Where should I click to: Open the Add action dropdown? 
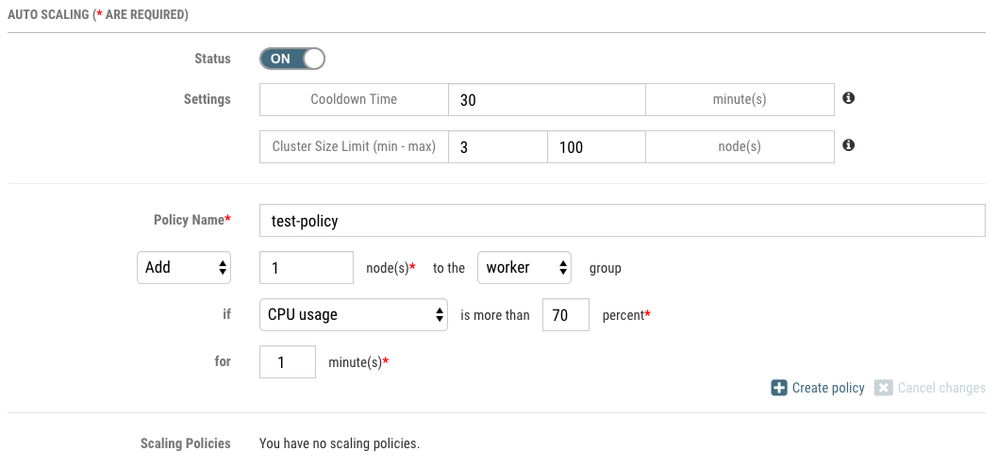click(x=184, y=267)
